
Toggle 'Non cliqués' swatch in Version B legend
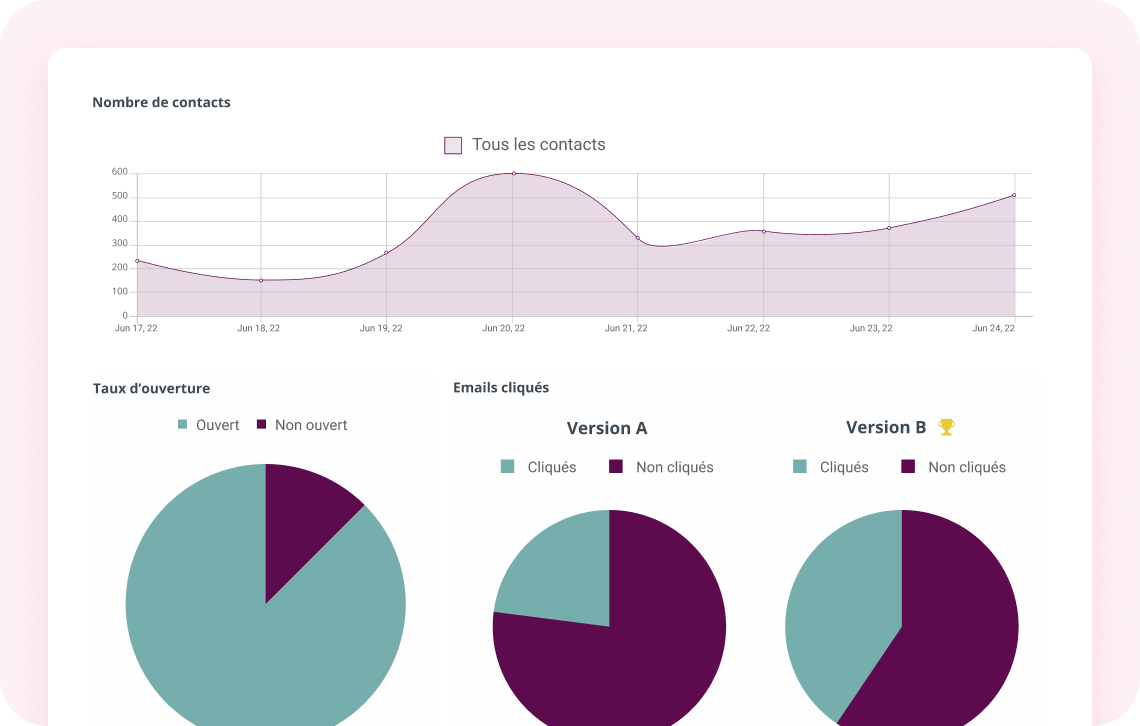(x=908, y=467)
